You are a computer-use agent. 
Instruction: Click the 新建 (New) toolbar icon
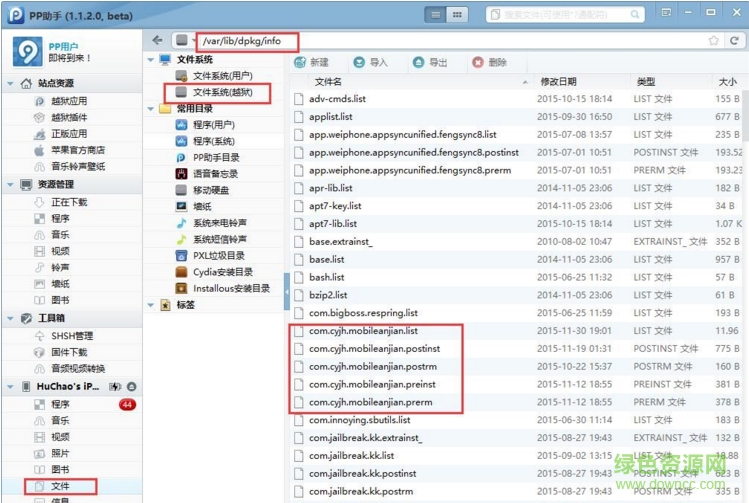click(299, 62)
